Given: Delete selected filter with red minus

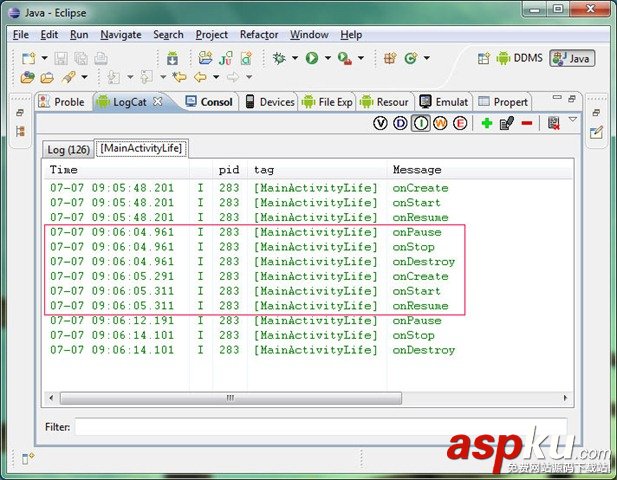Looking at the screenshot, I should click(x=526, y=124).
